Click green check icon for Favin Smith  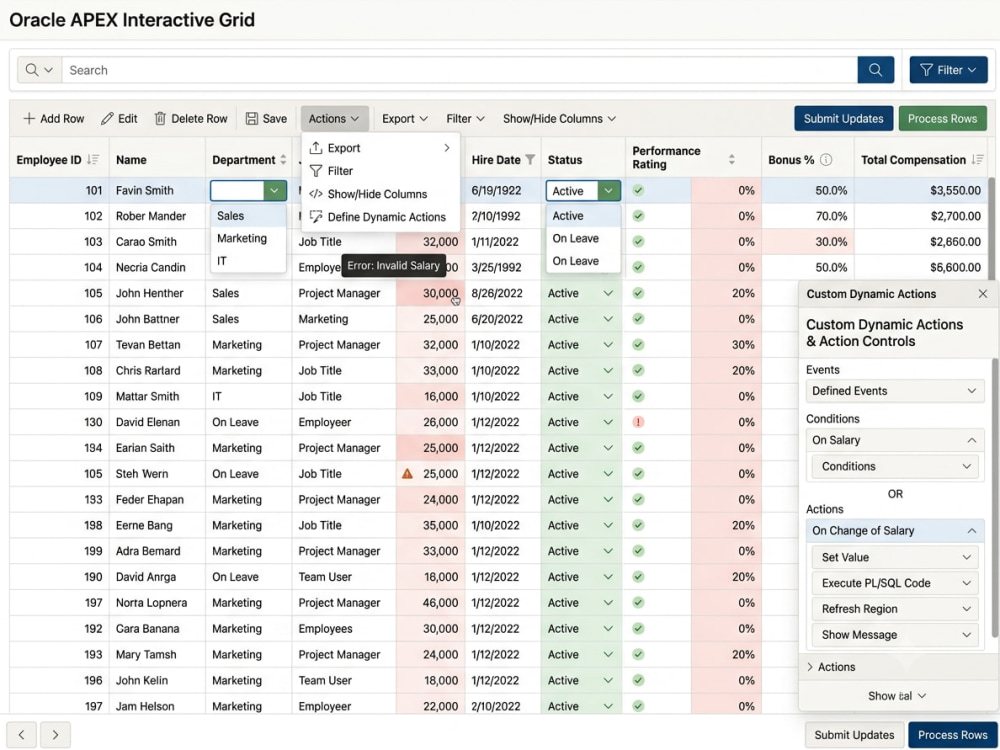tap(638, 190)
